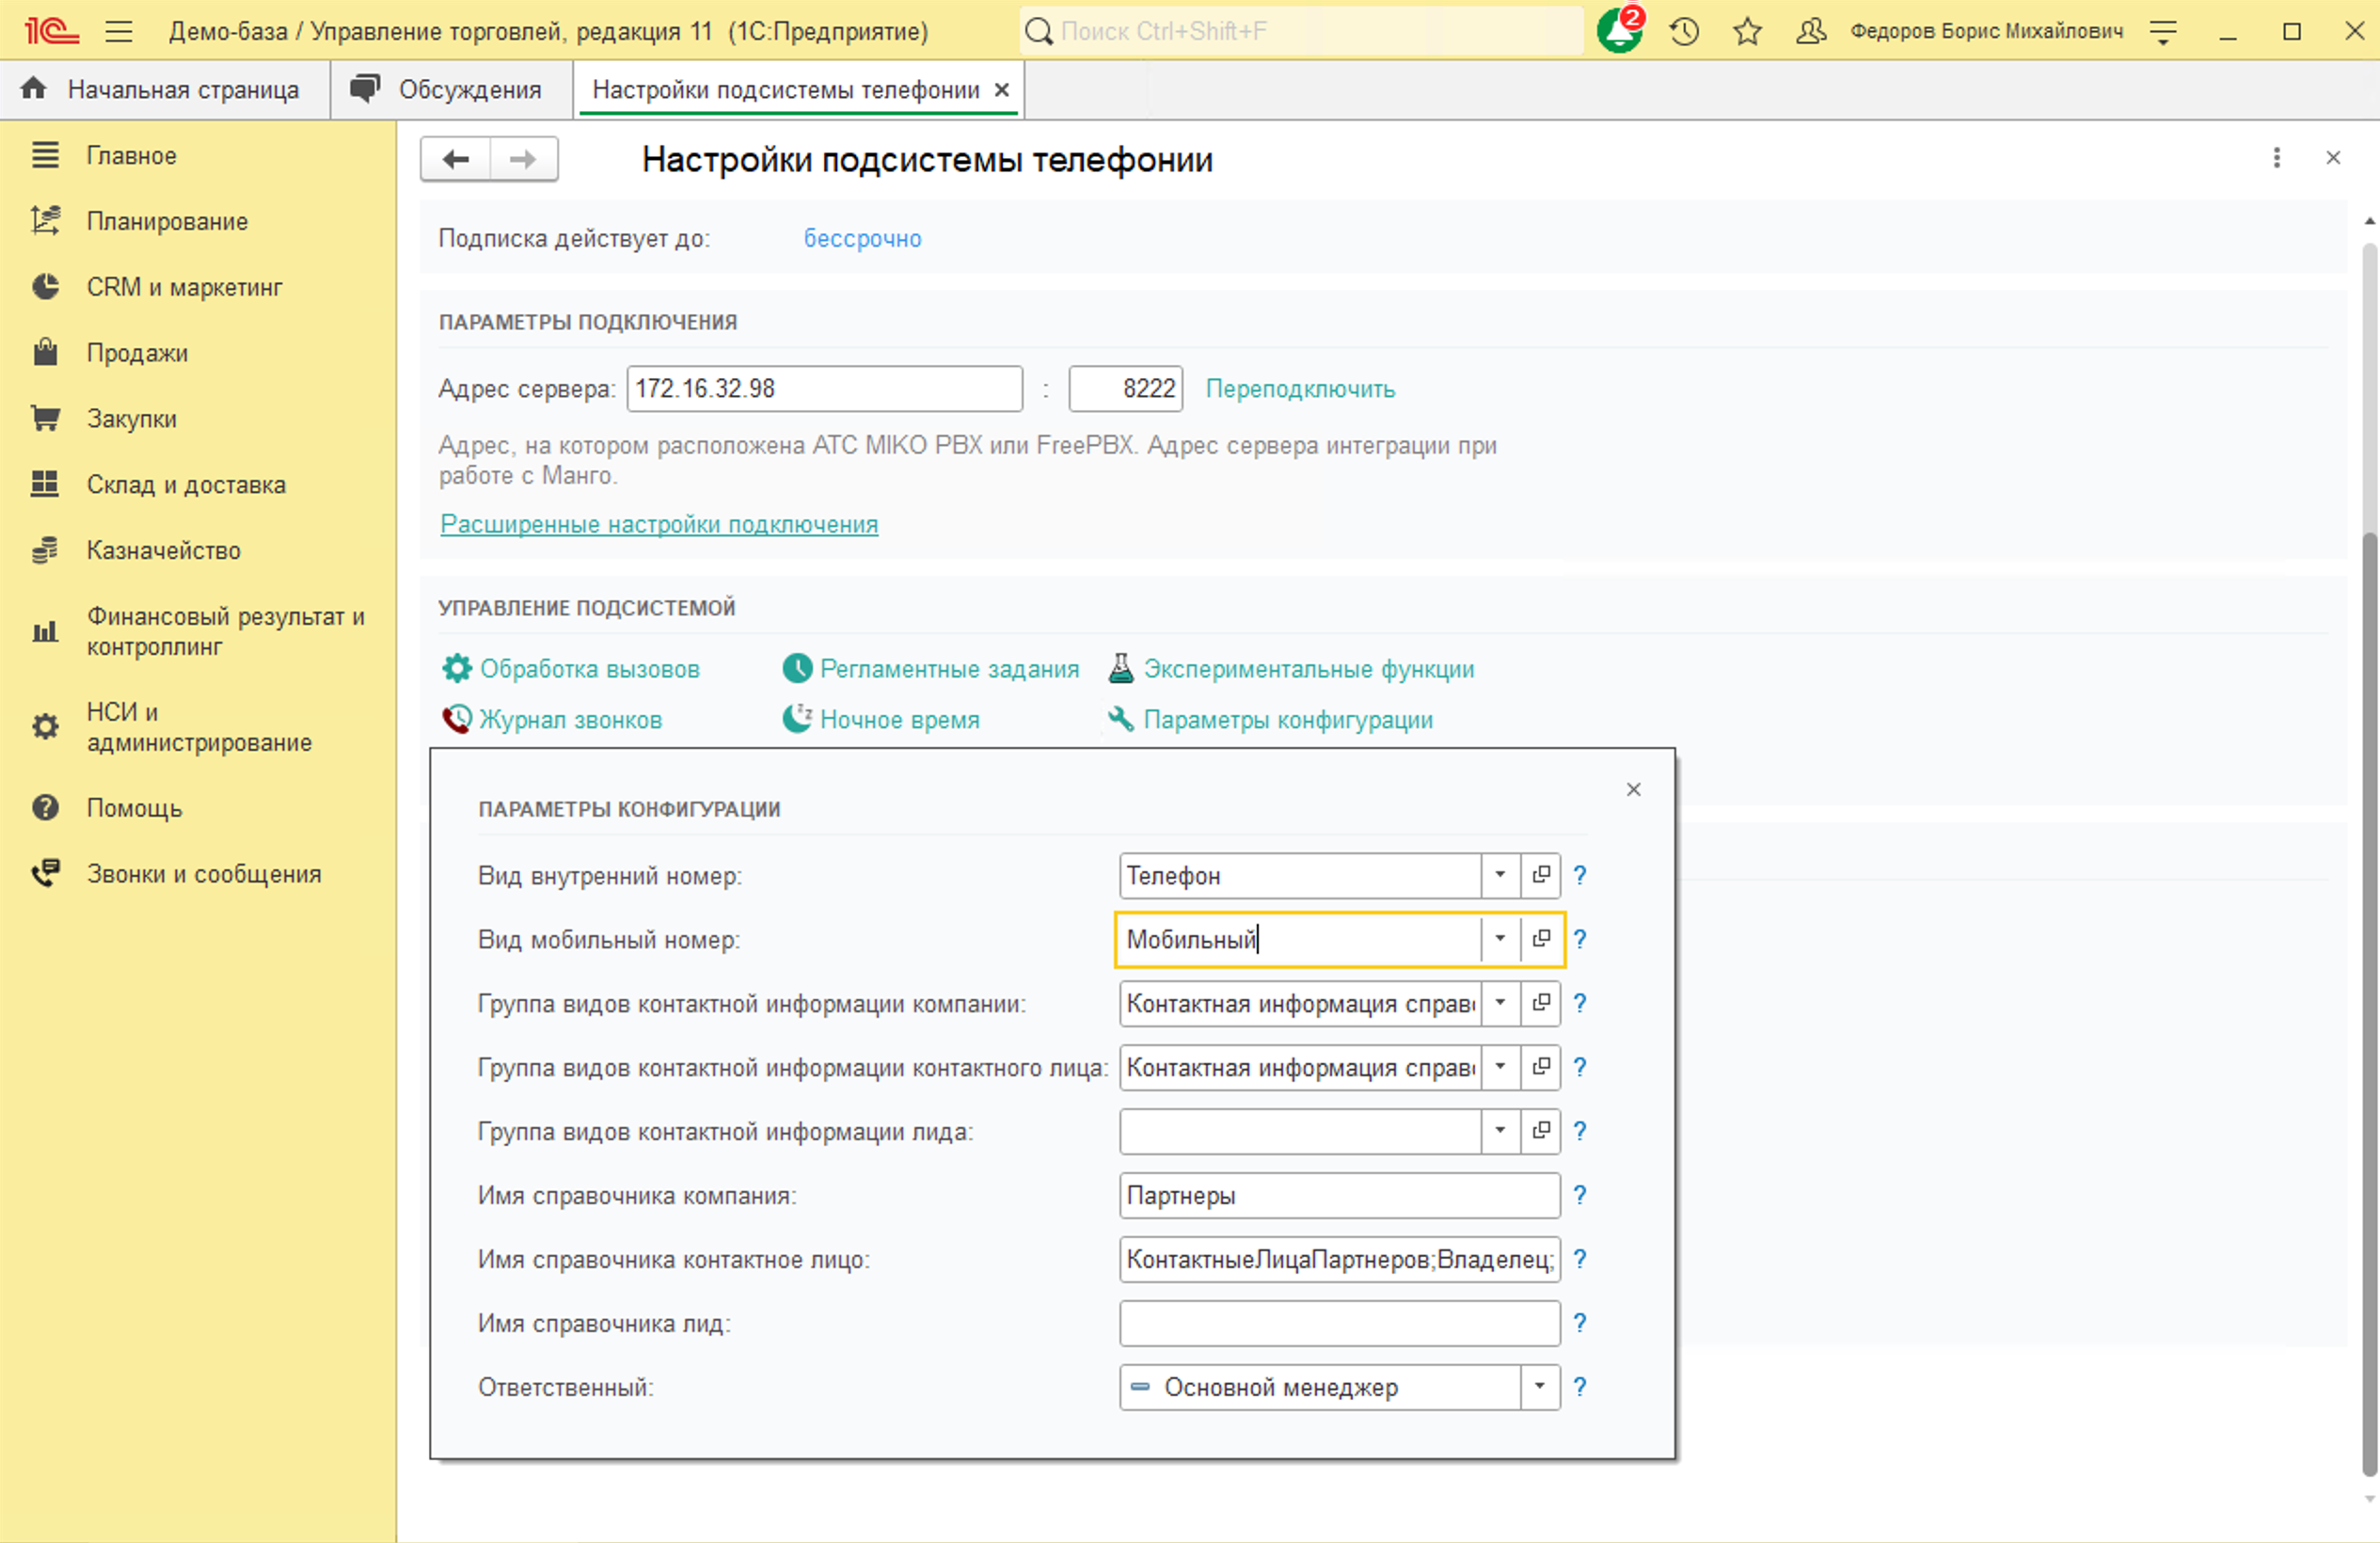
Task: Click the port field 8222
Action: pyautogui.click(x=1126, y=389)
